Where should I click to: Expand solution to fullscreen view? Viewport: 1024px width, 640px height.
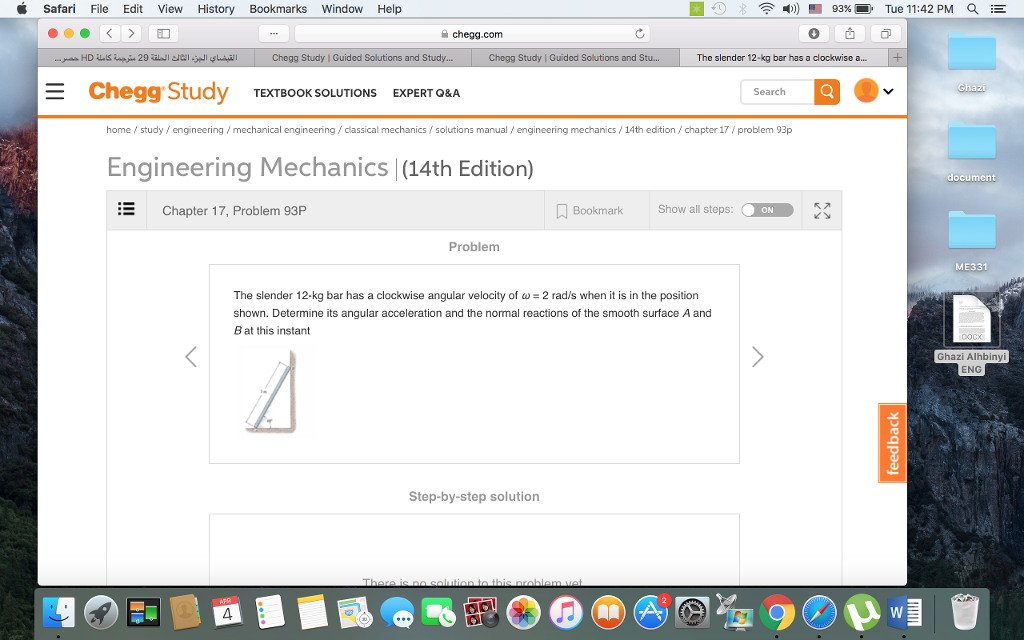coord(822,210)
